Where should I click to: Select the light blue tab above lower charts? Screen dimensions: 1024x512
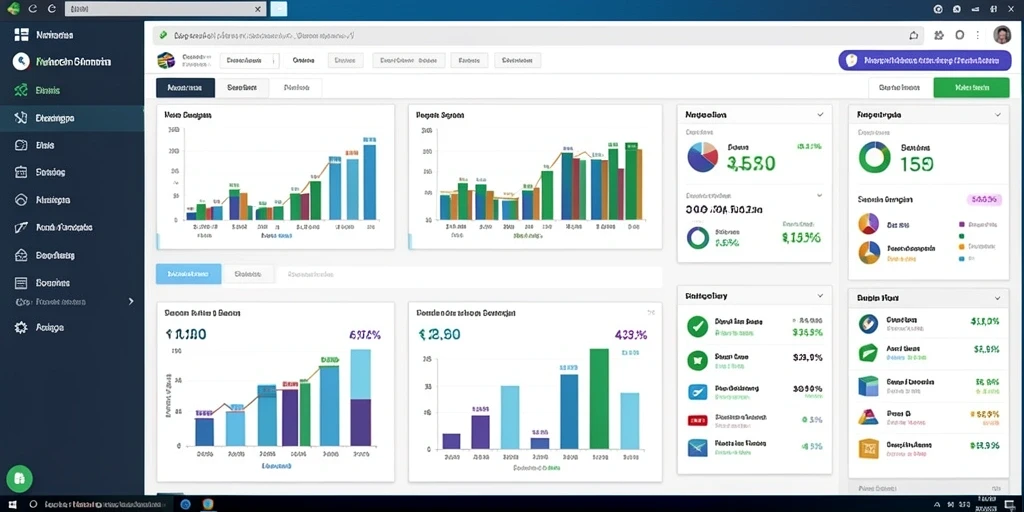coord(188,274)
